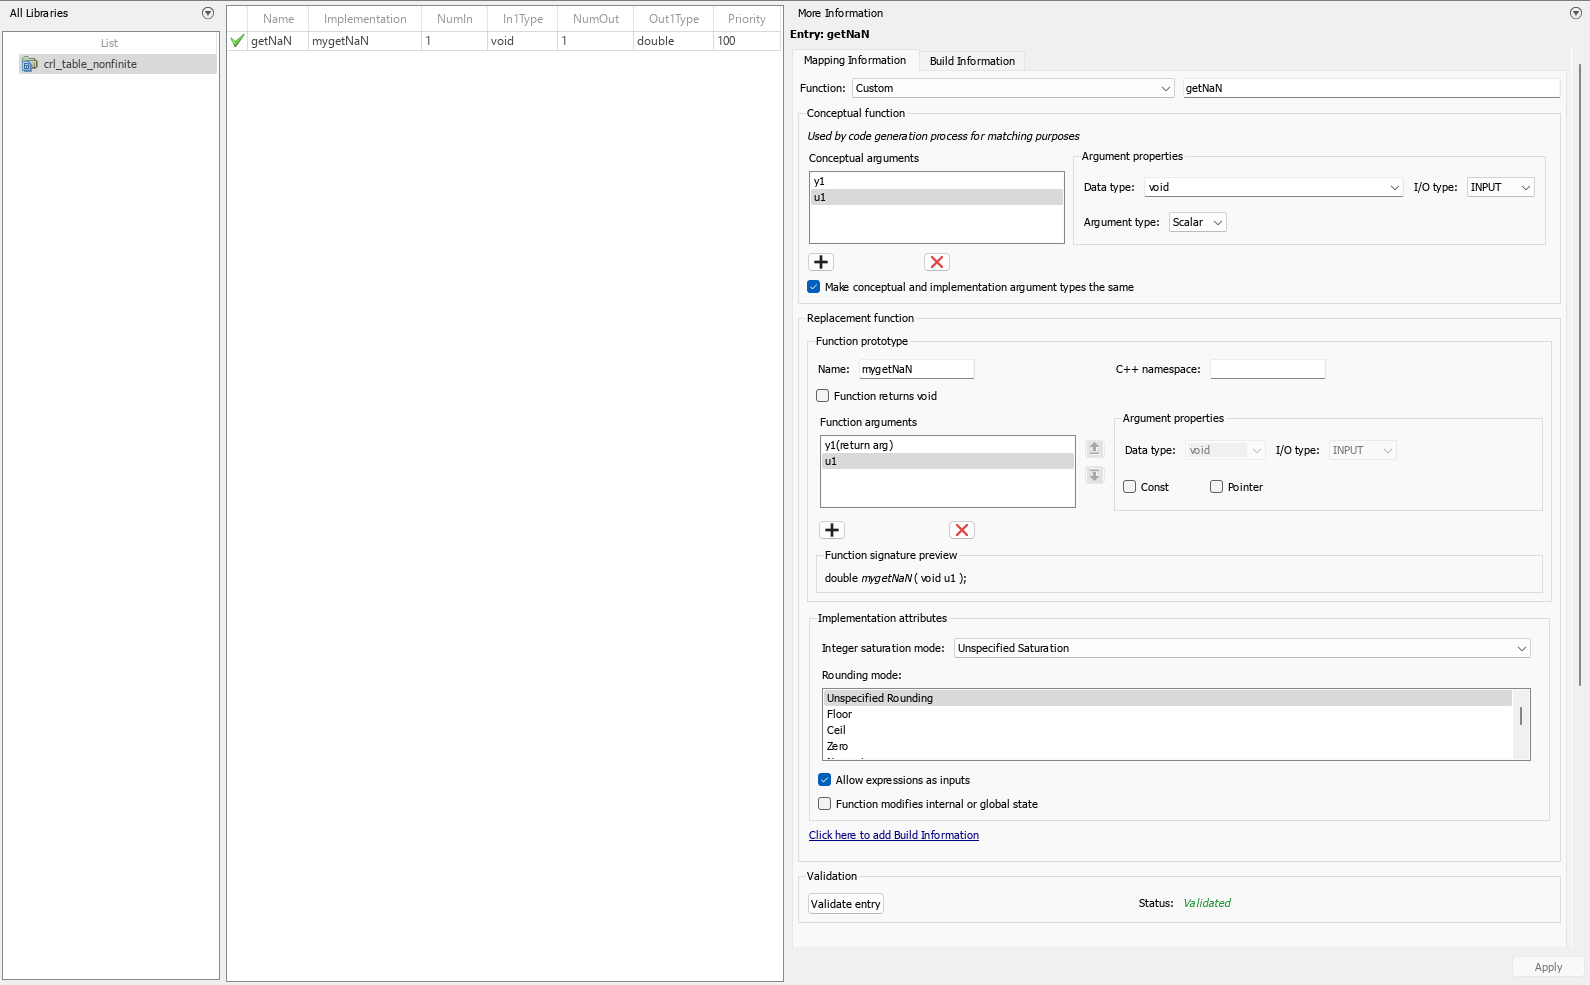This screenshot has width=1590, height=985.
Task: Check Function modifies internal or global state
Action: point(825,804)
